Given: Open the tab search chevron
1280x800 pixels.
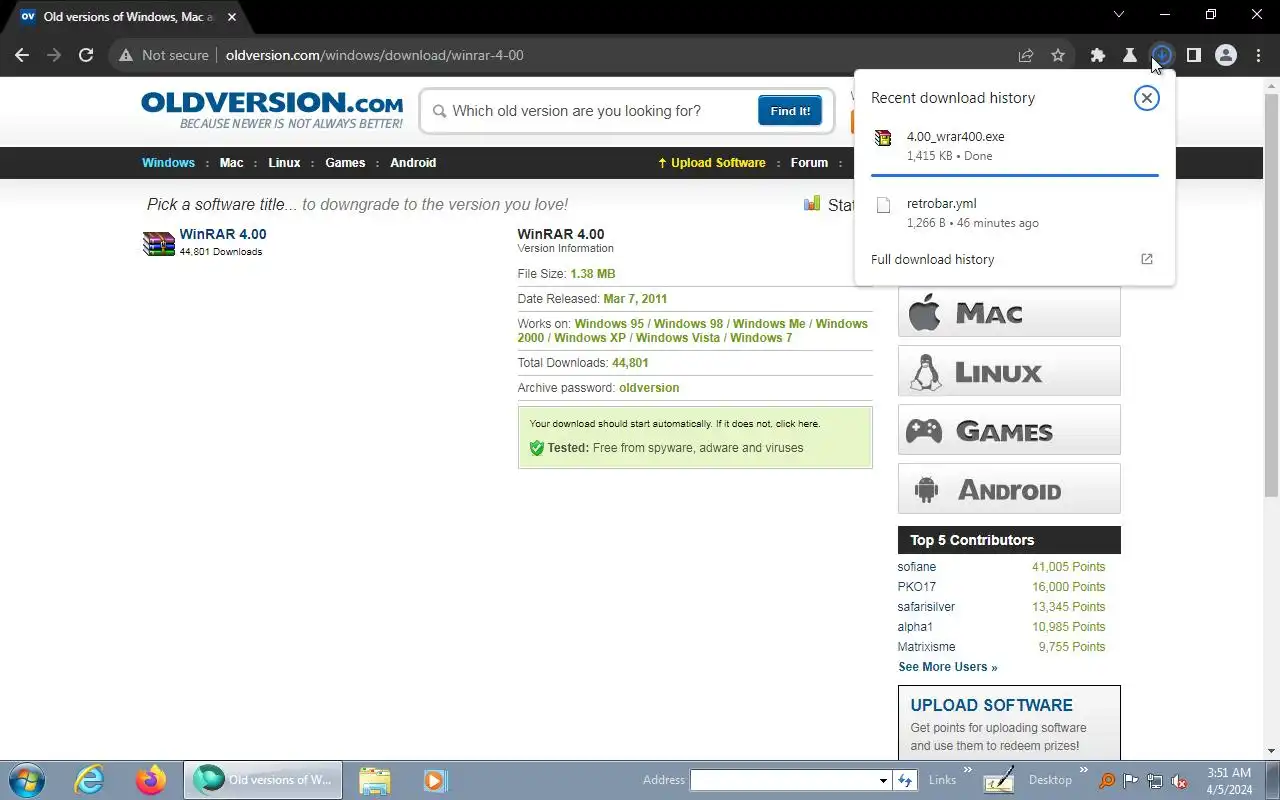Looking at the screenshot, I should [1119, 15].
